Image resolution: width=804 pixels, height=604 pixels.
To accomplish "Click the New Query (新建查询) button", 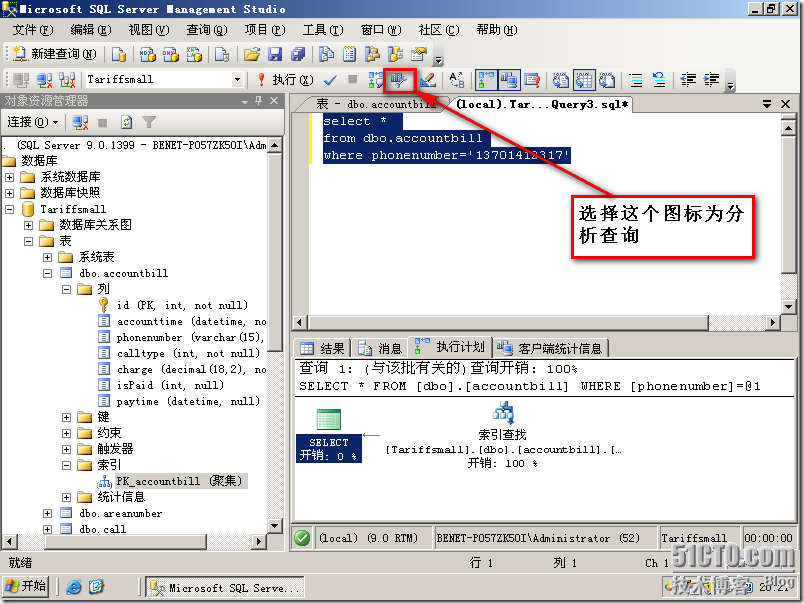I will (54, 54).
